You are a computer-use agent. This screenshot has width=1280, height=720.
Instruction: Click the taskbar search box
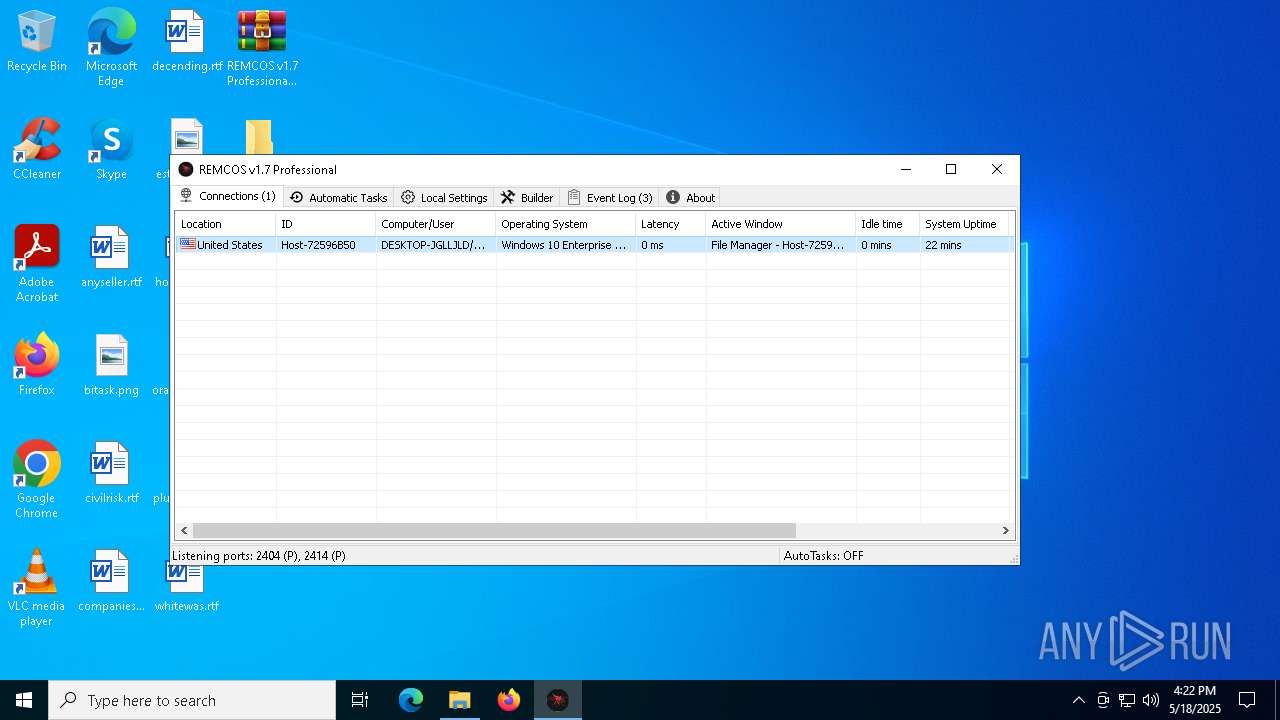192,700
